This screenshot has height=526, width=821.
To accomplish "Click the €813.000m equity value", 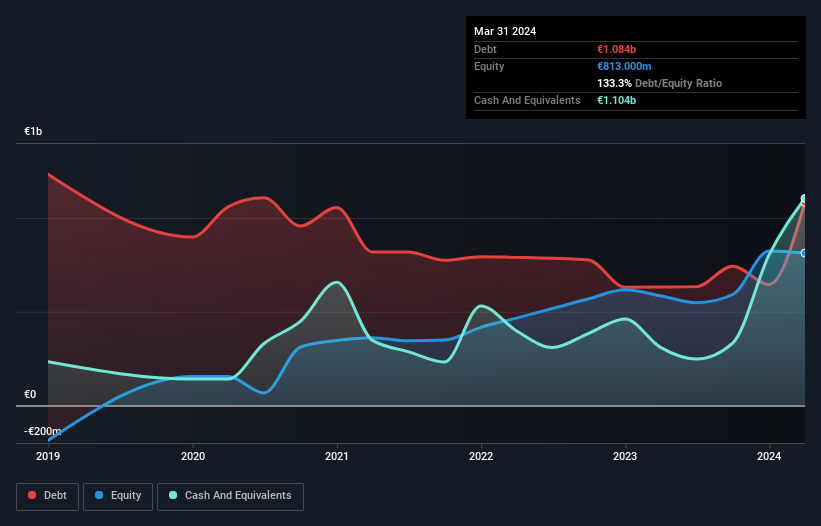I will (x=624, y=66).
